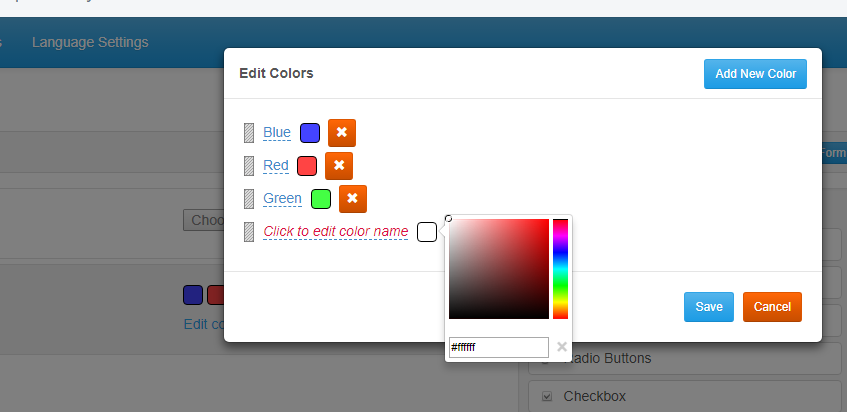The width and height of the screenshot is (847, 412).
Task: Grab the Red row drag handle
Action: pyautogui.click(x=249, y=166)
